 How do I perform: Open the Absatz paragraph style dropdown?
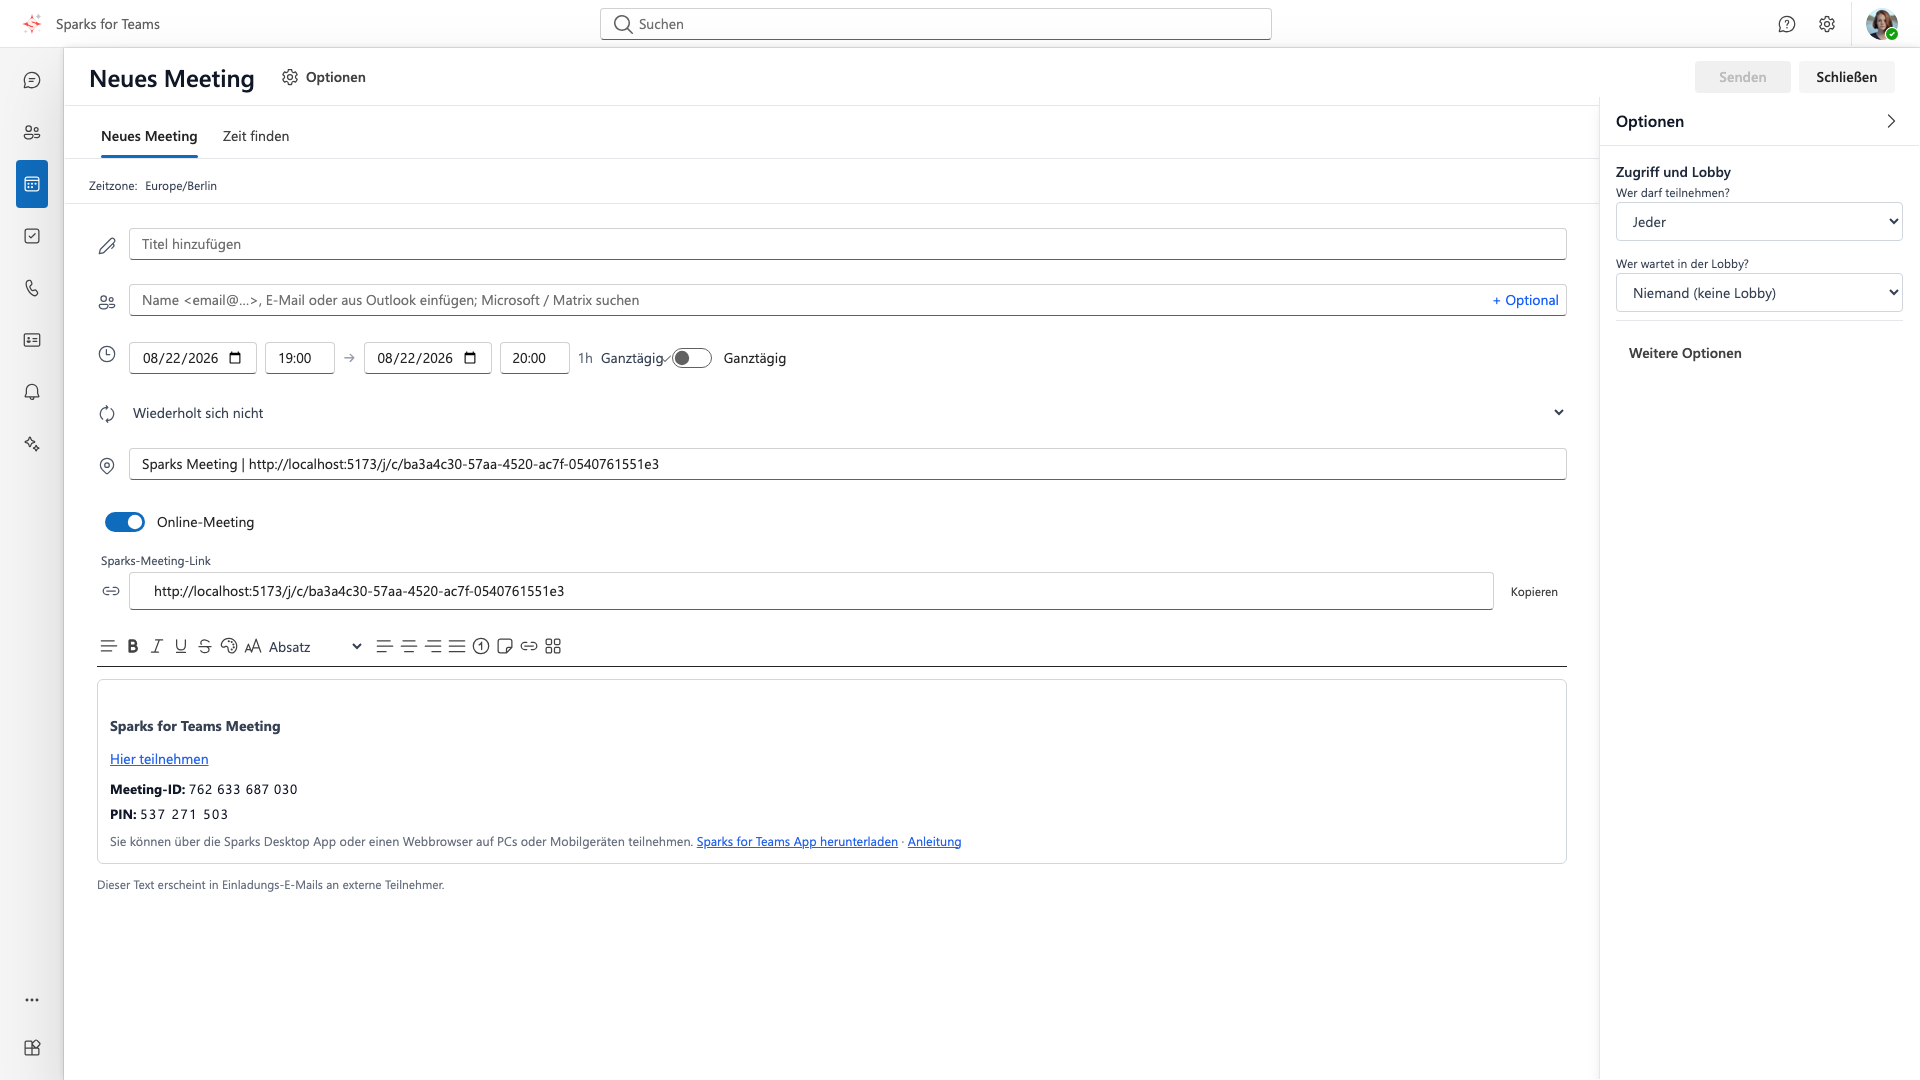(x=315, y=647)
